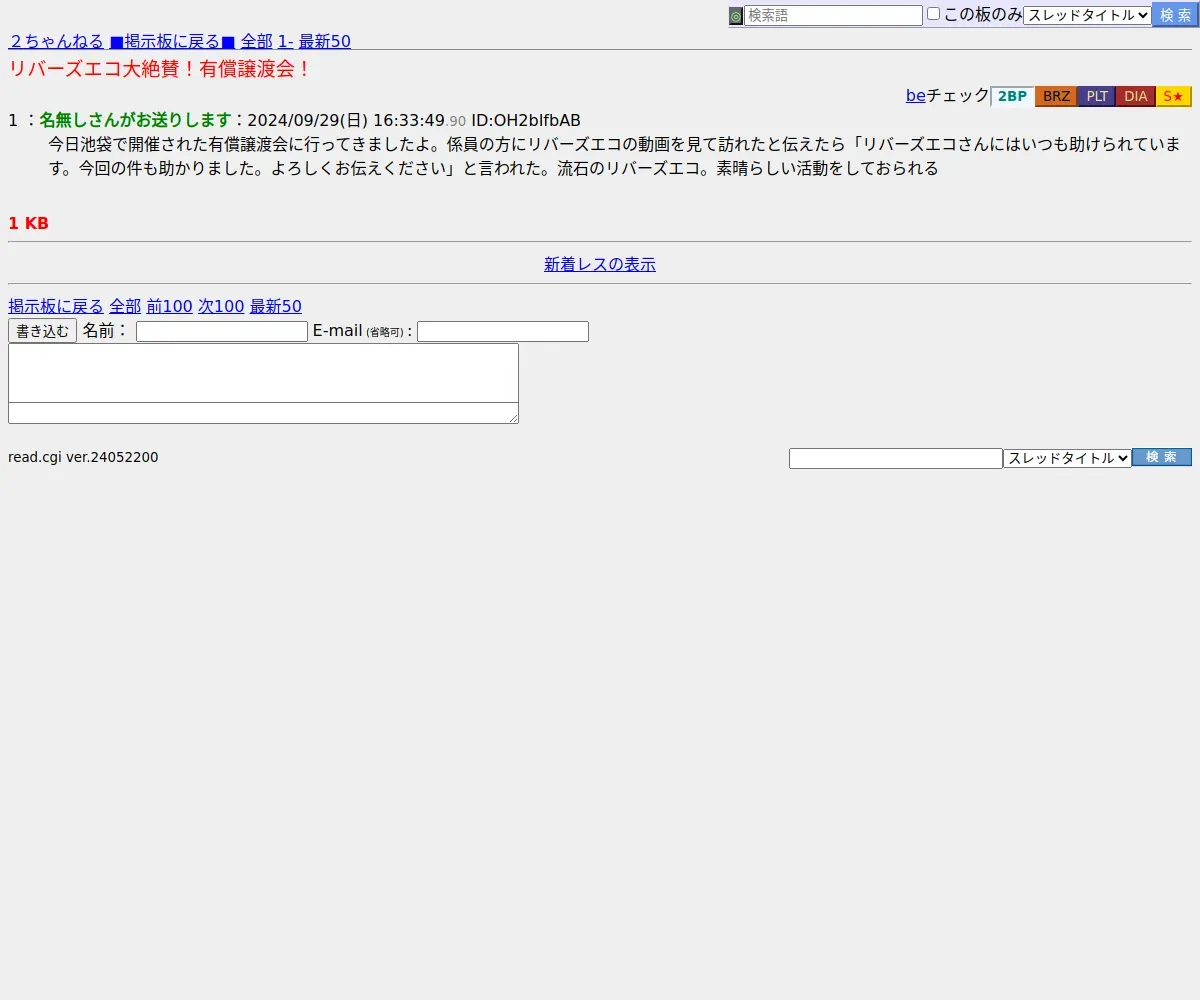This screenshot has height=1000, width=1200.
Task: Click the small green search icon at top
Action: (736, 16)
